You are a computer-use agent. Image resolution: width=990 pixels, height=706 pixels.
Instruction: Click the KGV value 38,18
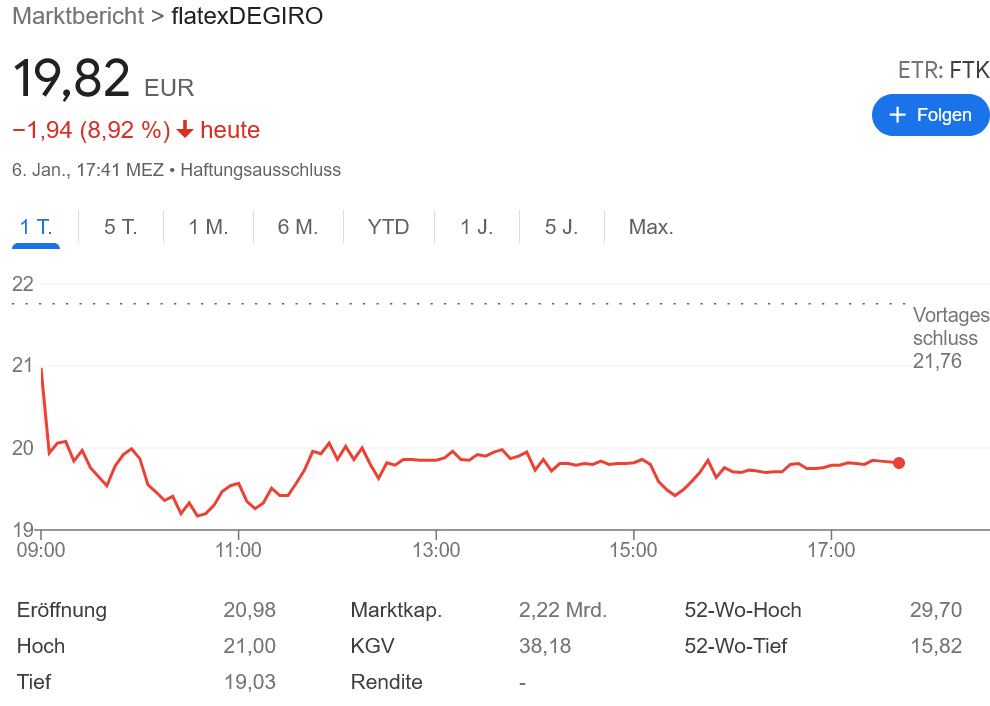[544, 645]
